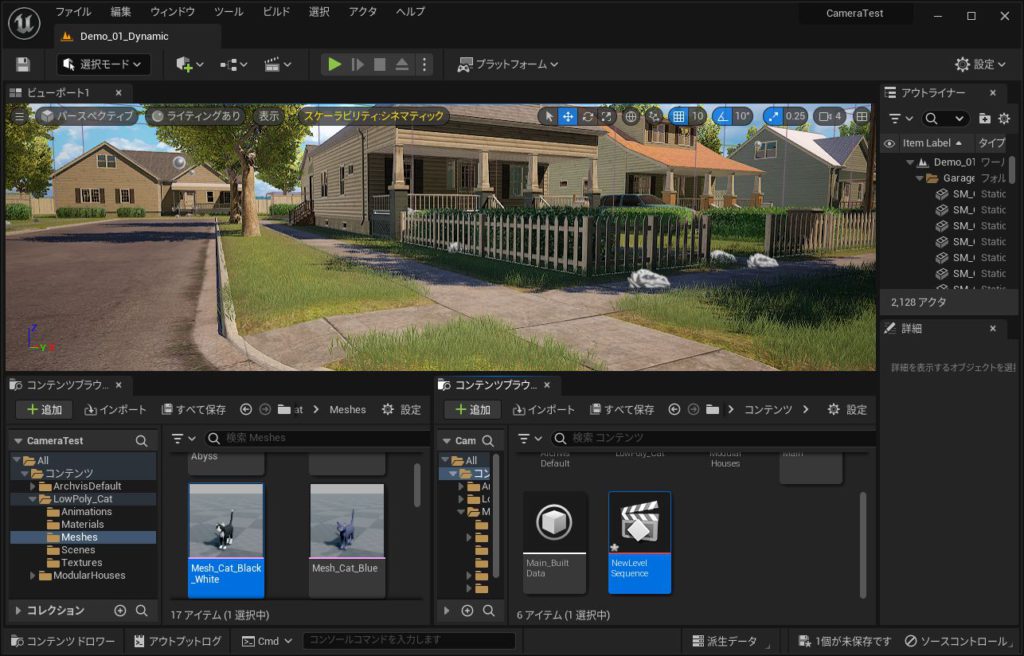Search sources in the CameraTest panel
Image resolution: width=1024 pixels, height=656 pixels.
click(141, 441)
